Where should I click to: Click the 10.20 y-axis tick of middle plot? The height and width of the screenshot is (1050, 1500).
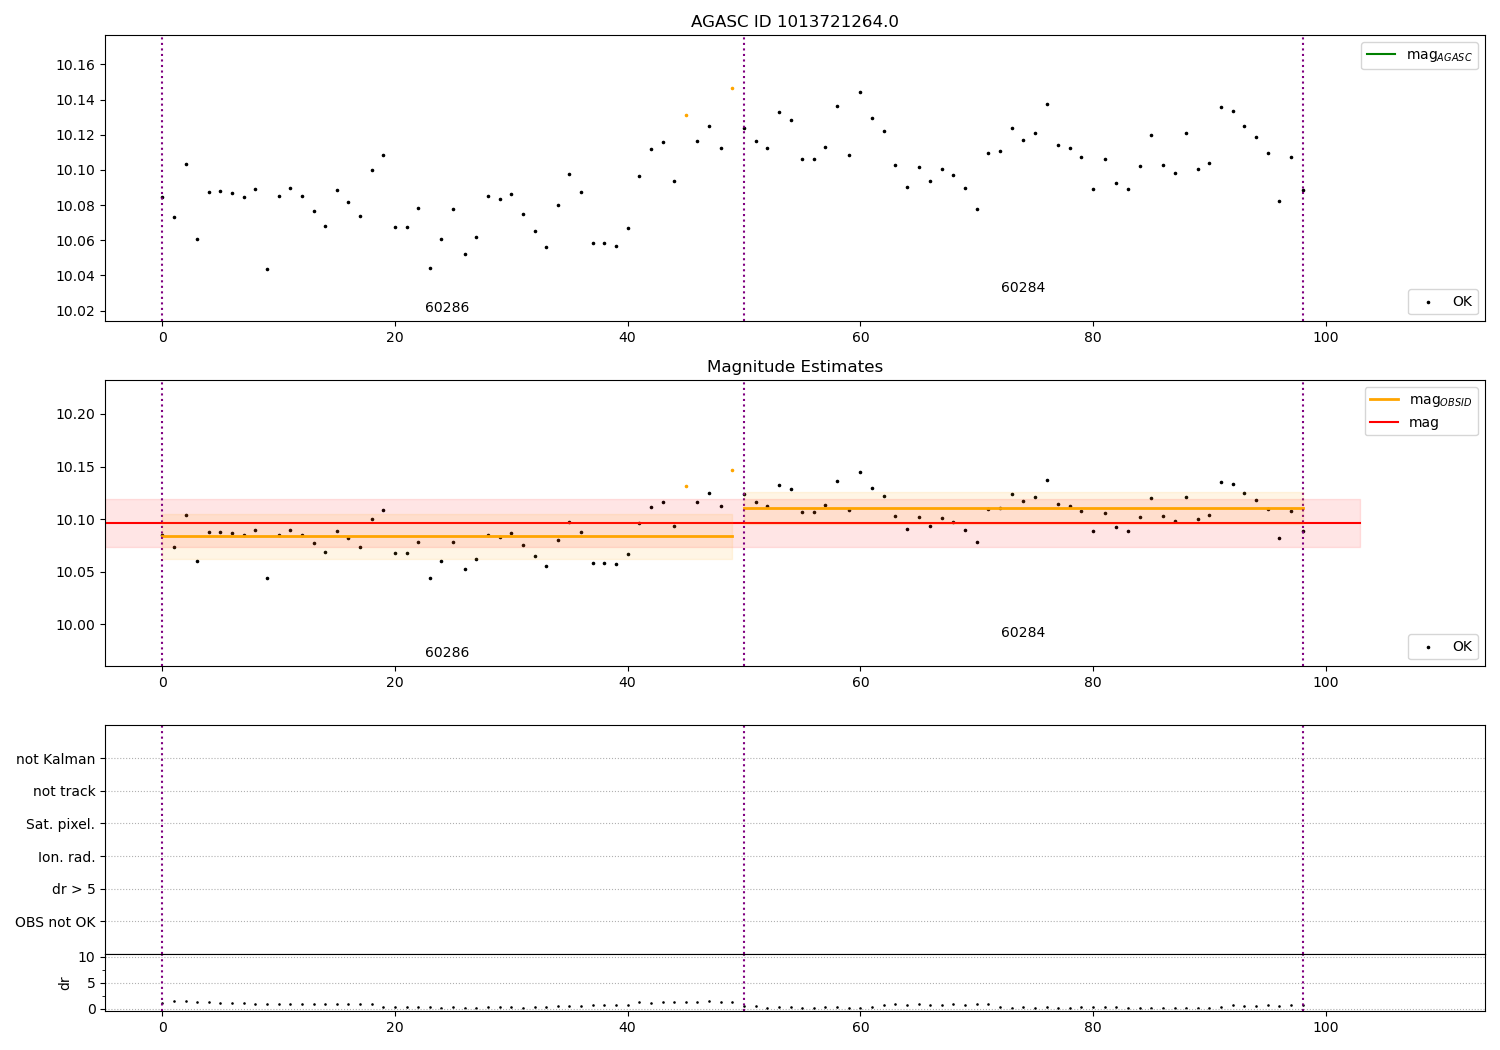point(75,414)
